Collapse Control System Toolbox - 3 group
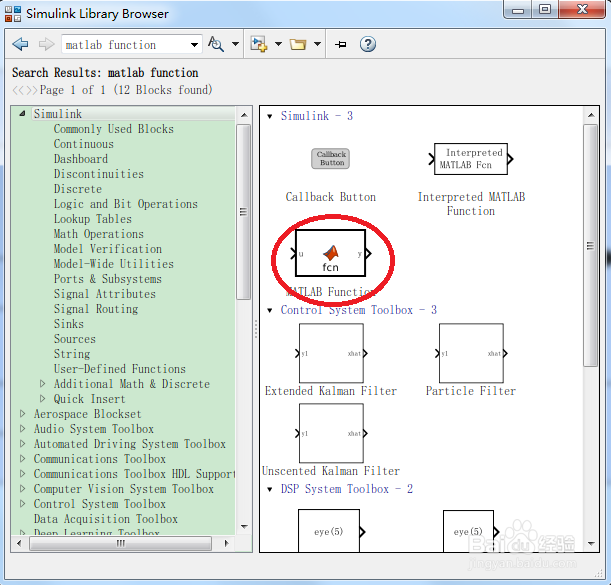Image resolution: width=611 pixels, height=585 pixels. pyautogui.click(x=269, y=311)
